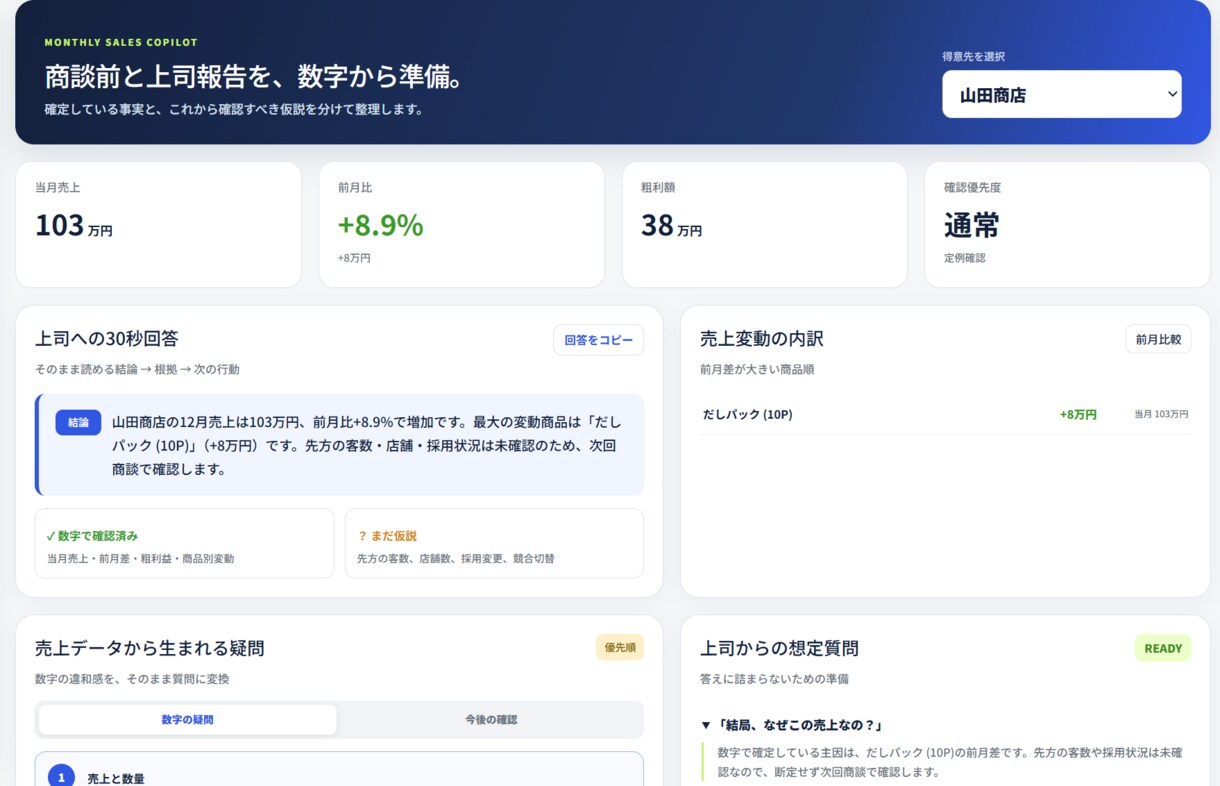Switch to the 今後の確認 tab
Image resolution: width=1220 pixels, height=786 pixels.
(x=490, y=719)
